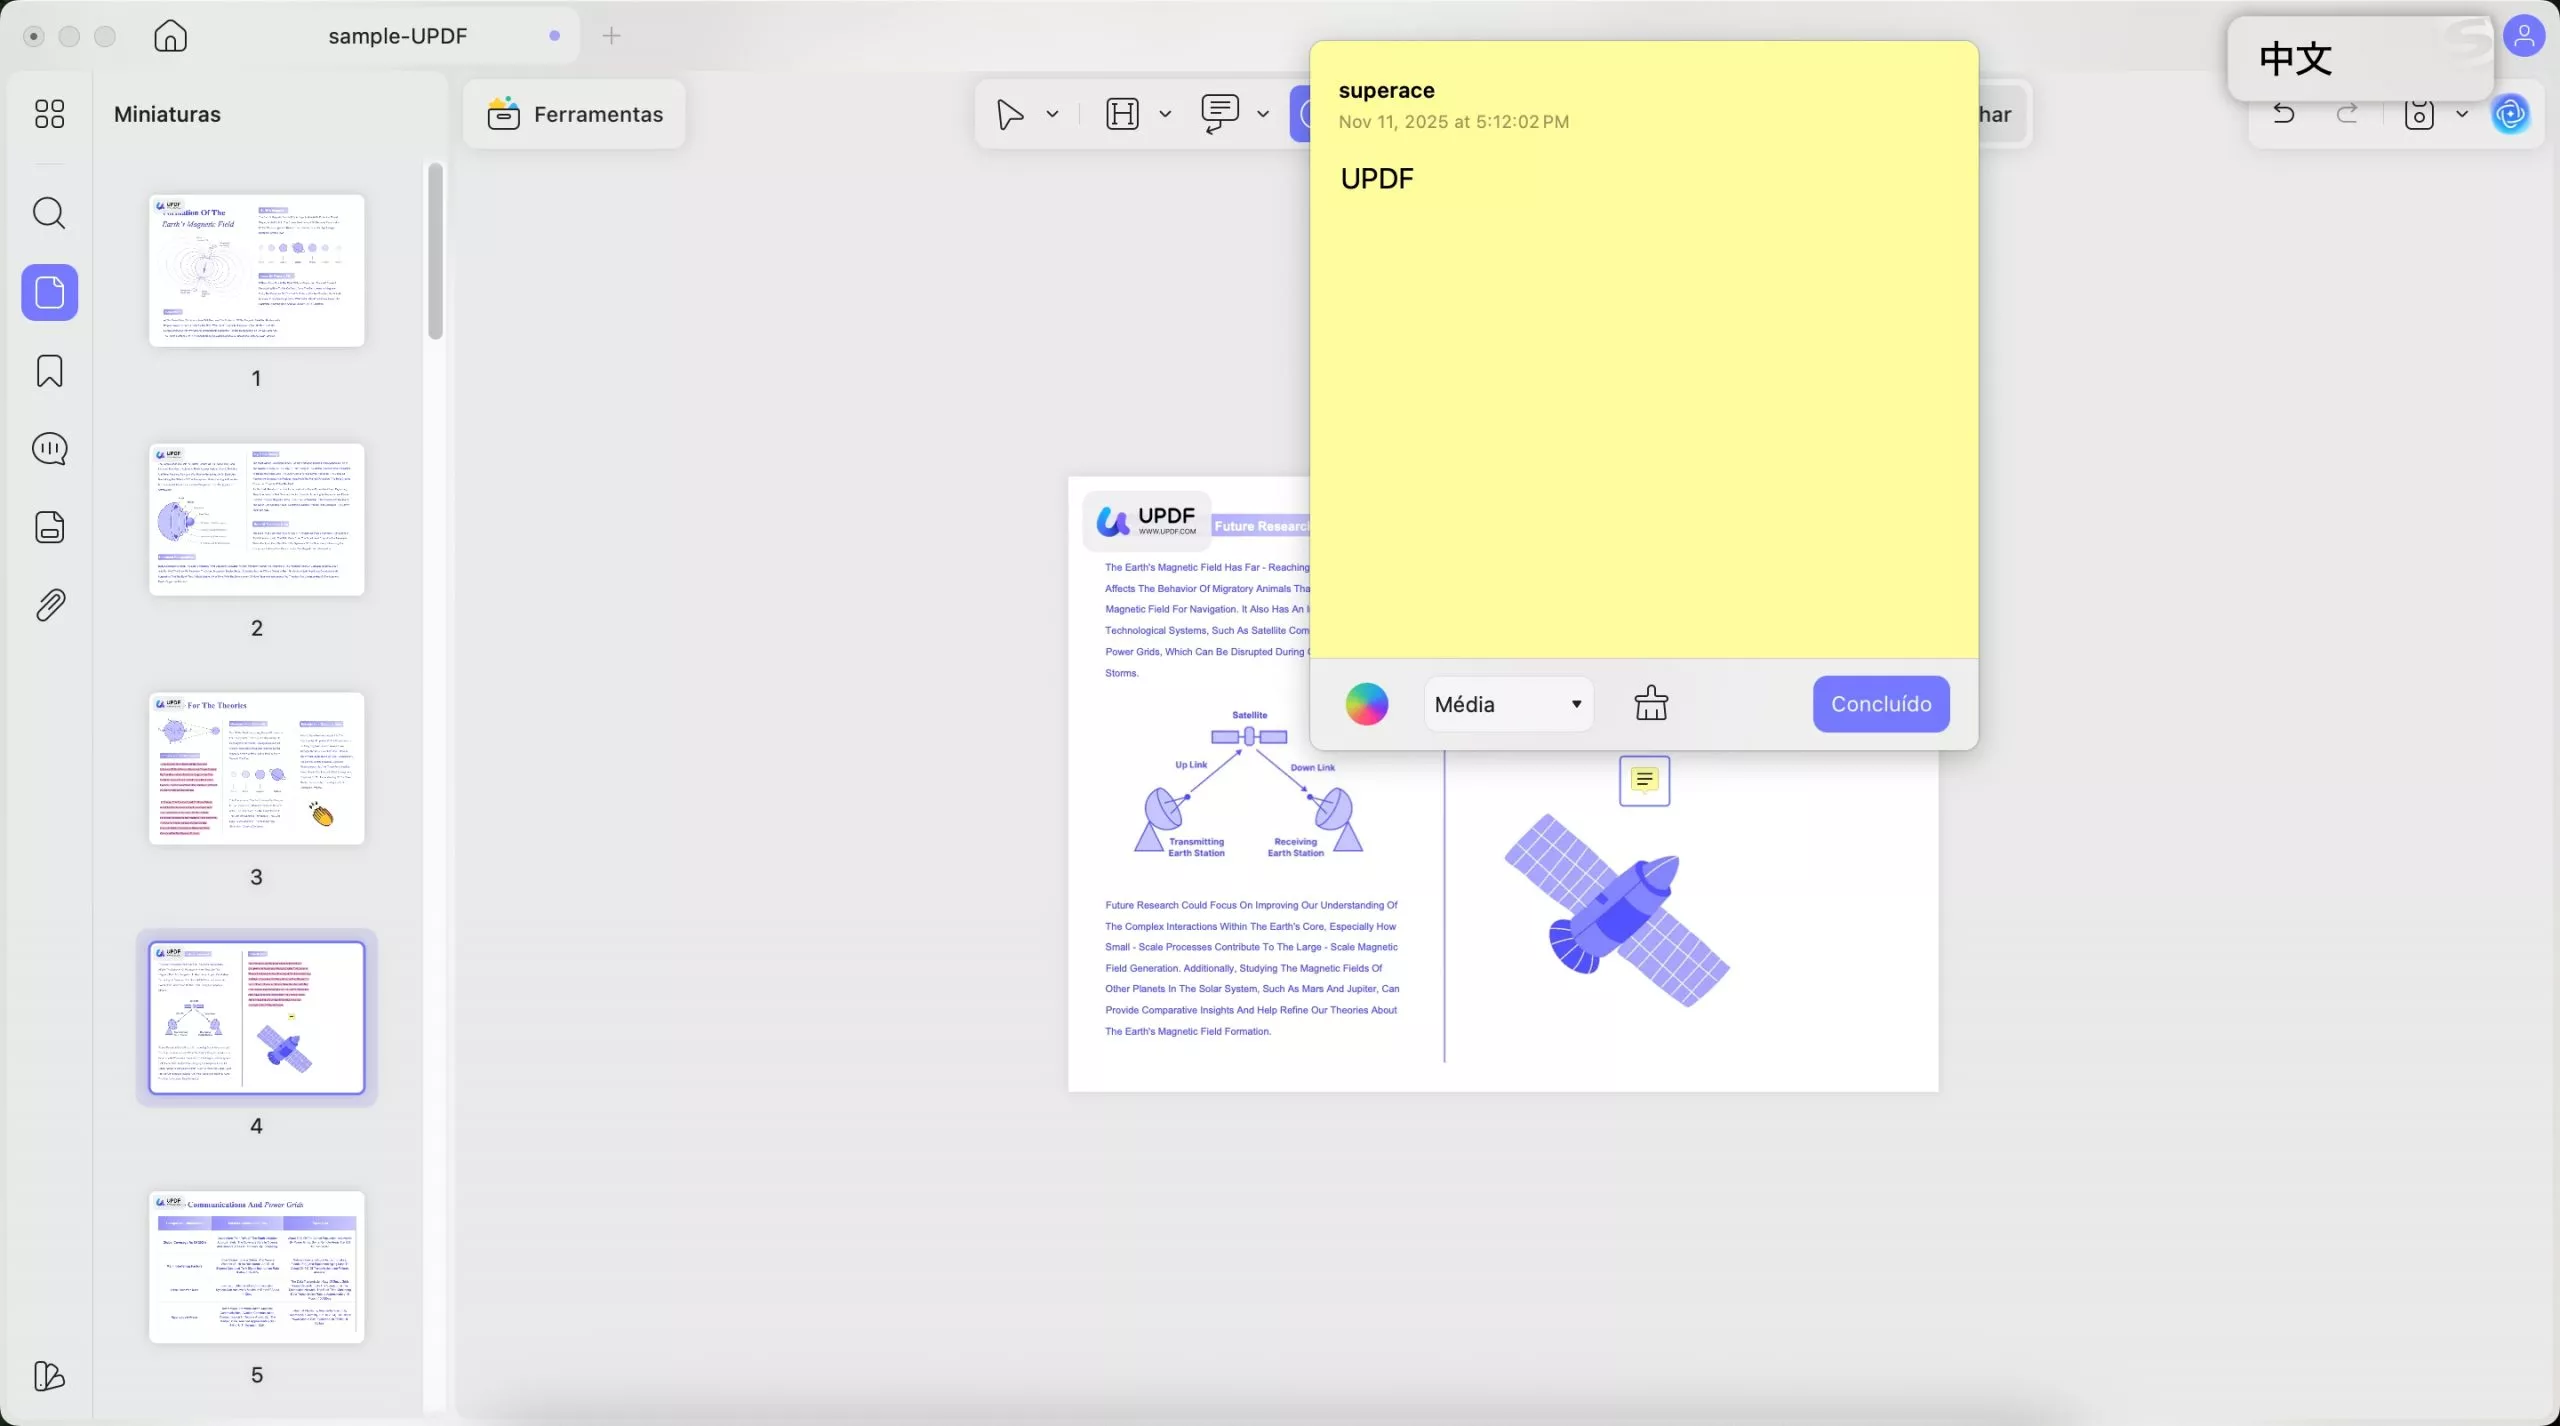This screenshot has height=1426, width=2560.
Task: Open the bookmarks panel
Action: coord(49,371)
